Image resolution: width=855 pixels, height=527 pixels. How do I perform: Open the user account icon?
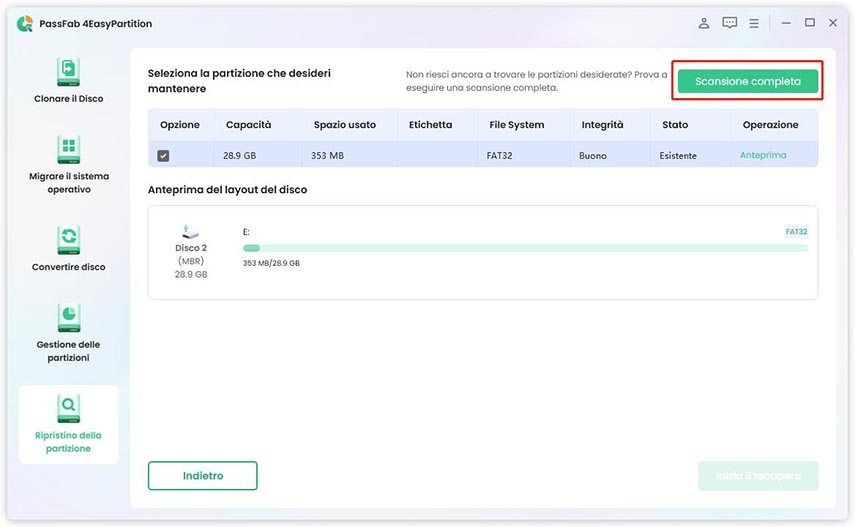(704, 23)
